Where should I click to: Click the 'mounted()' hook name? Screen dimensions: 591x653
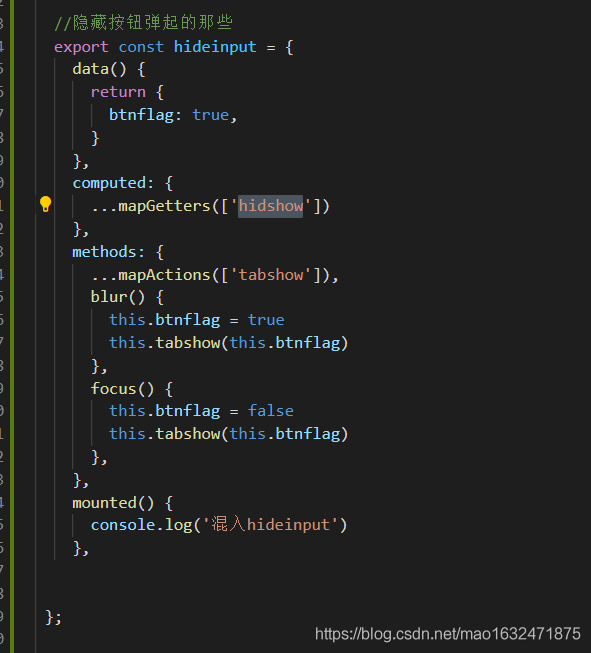[x=113, y=503]
